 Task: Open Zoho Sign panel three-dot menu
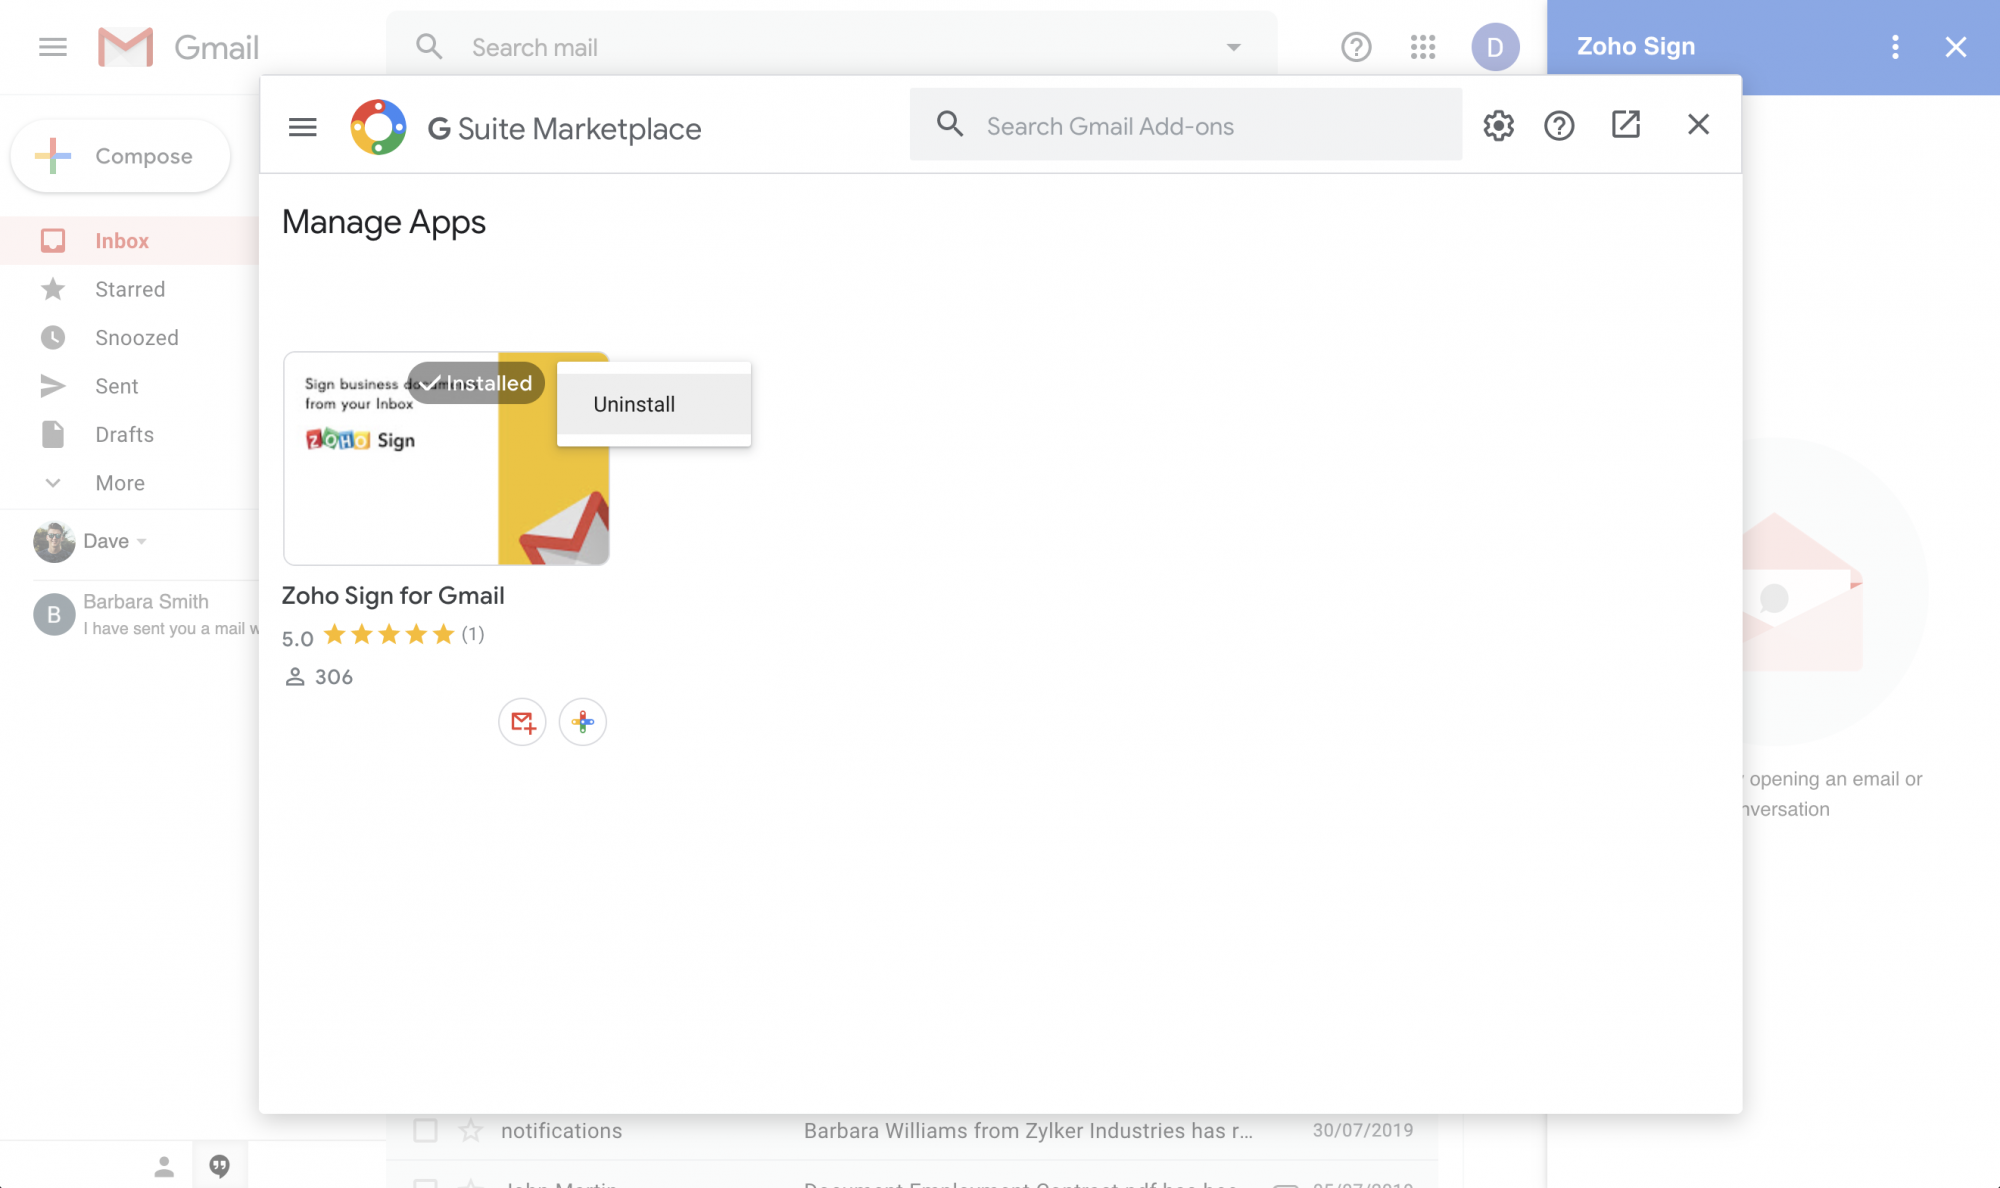(x=1895, y=47)
